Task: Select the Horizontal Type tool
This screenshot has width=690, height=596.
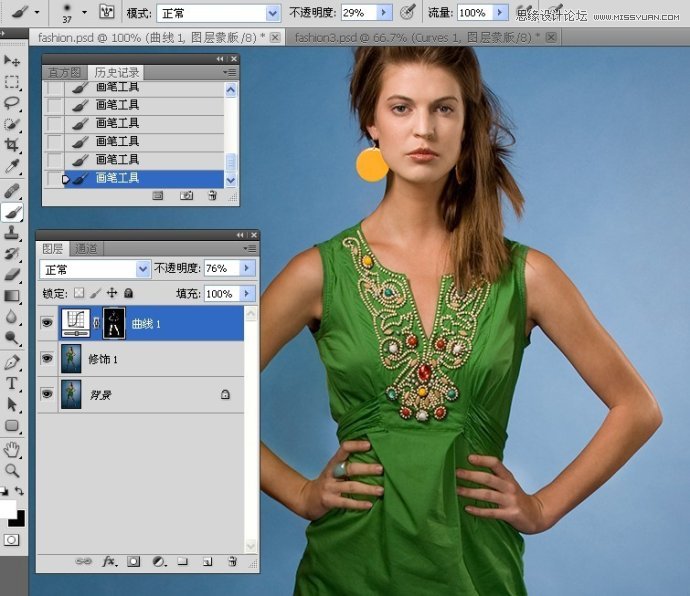Action: (x=12, y=383)
